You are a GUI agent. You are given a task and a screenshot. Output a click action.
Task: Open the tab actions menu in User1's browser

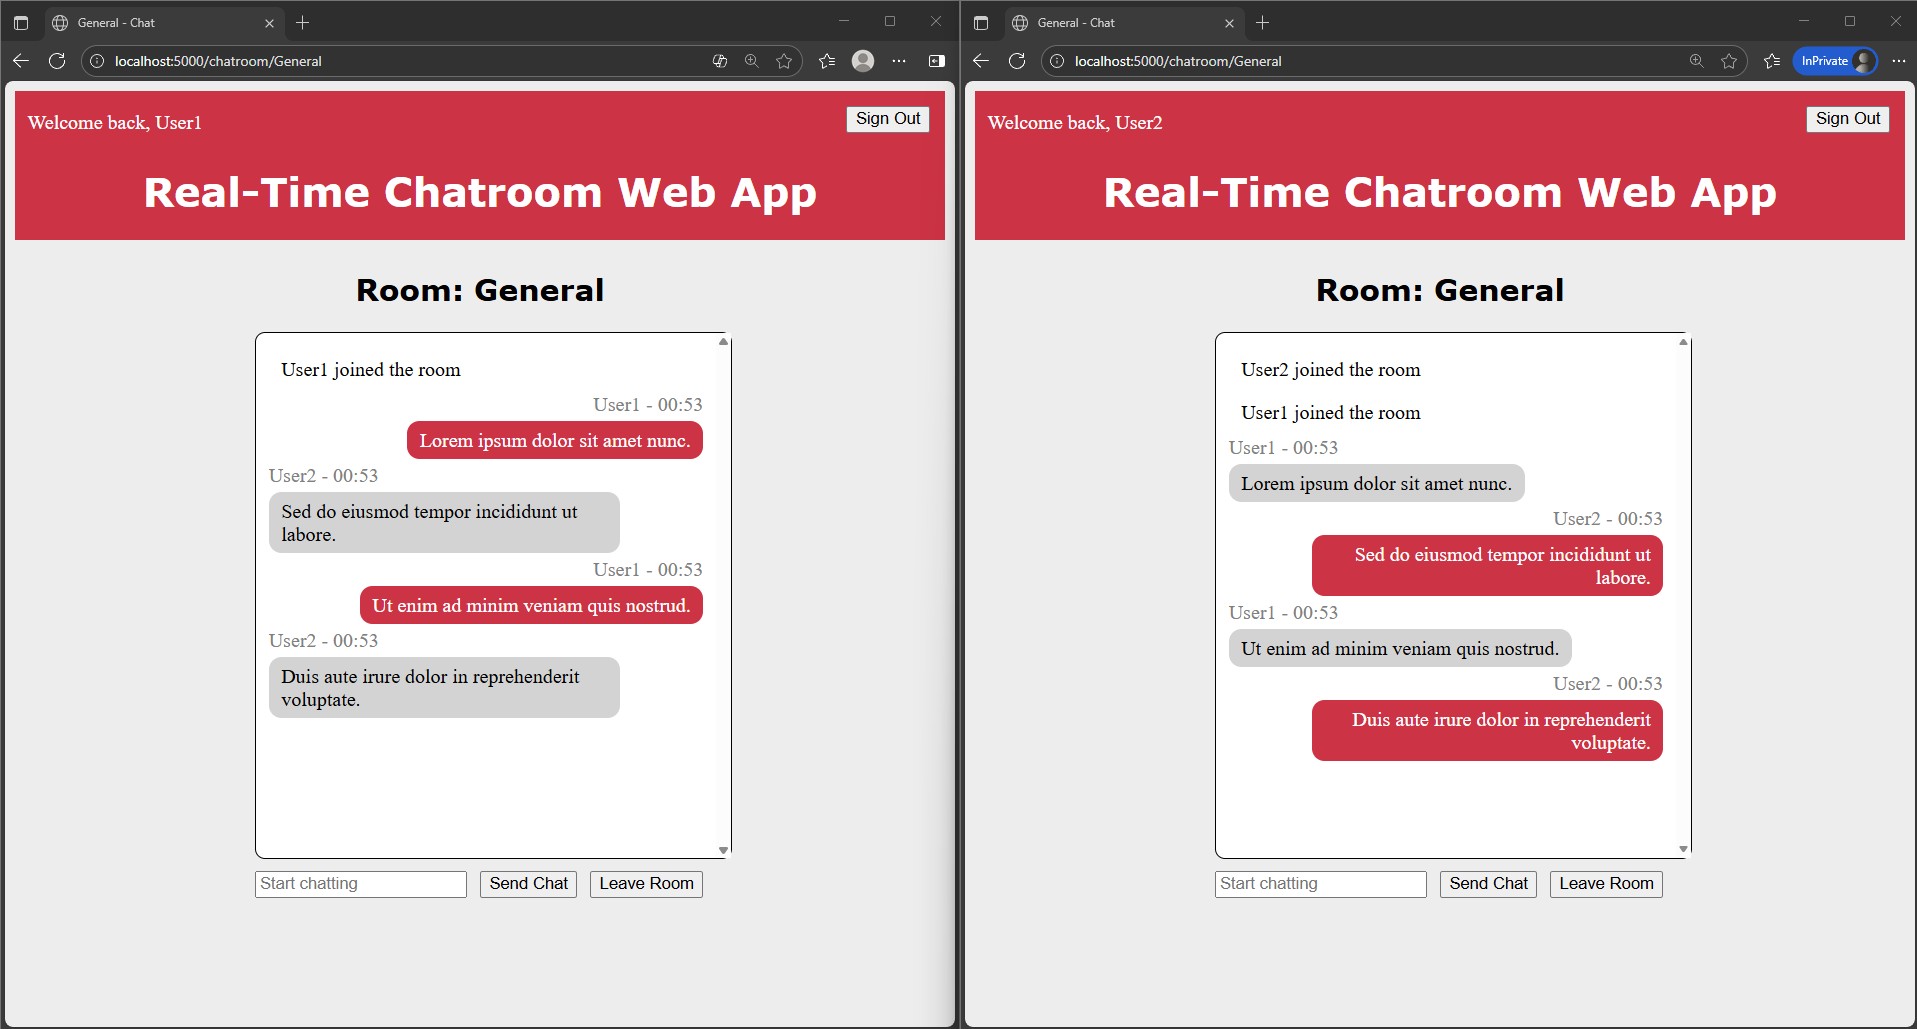coord(21,22)
